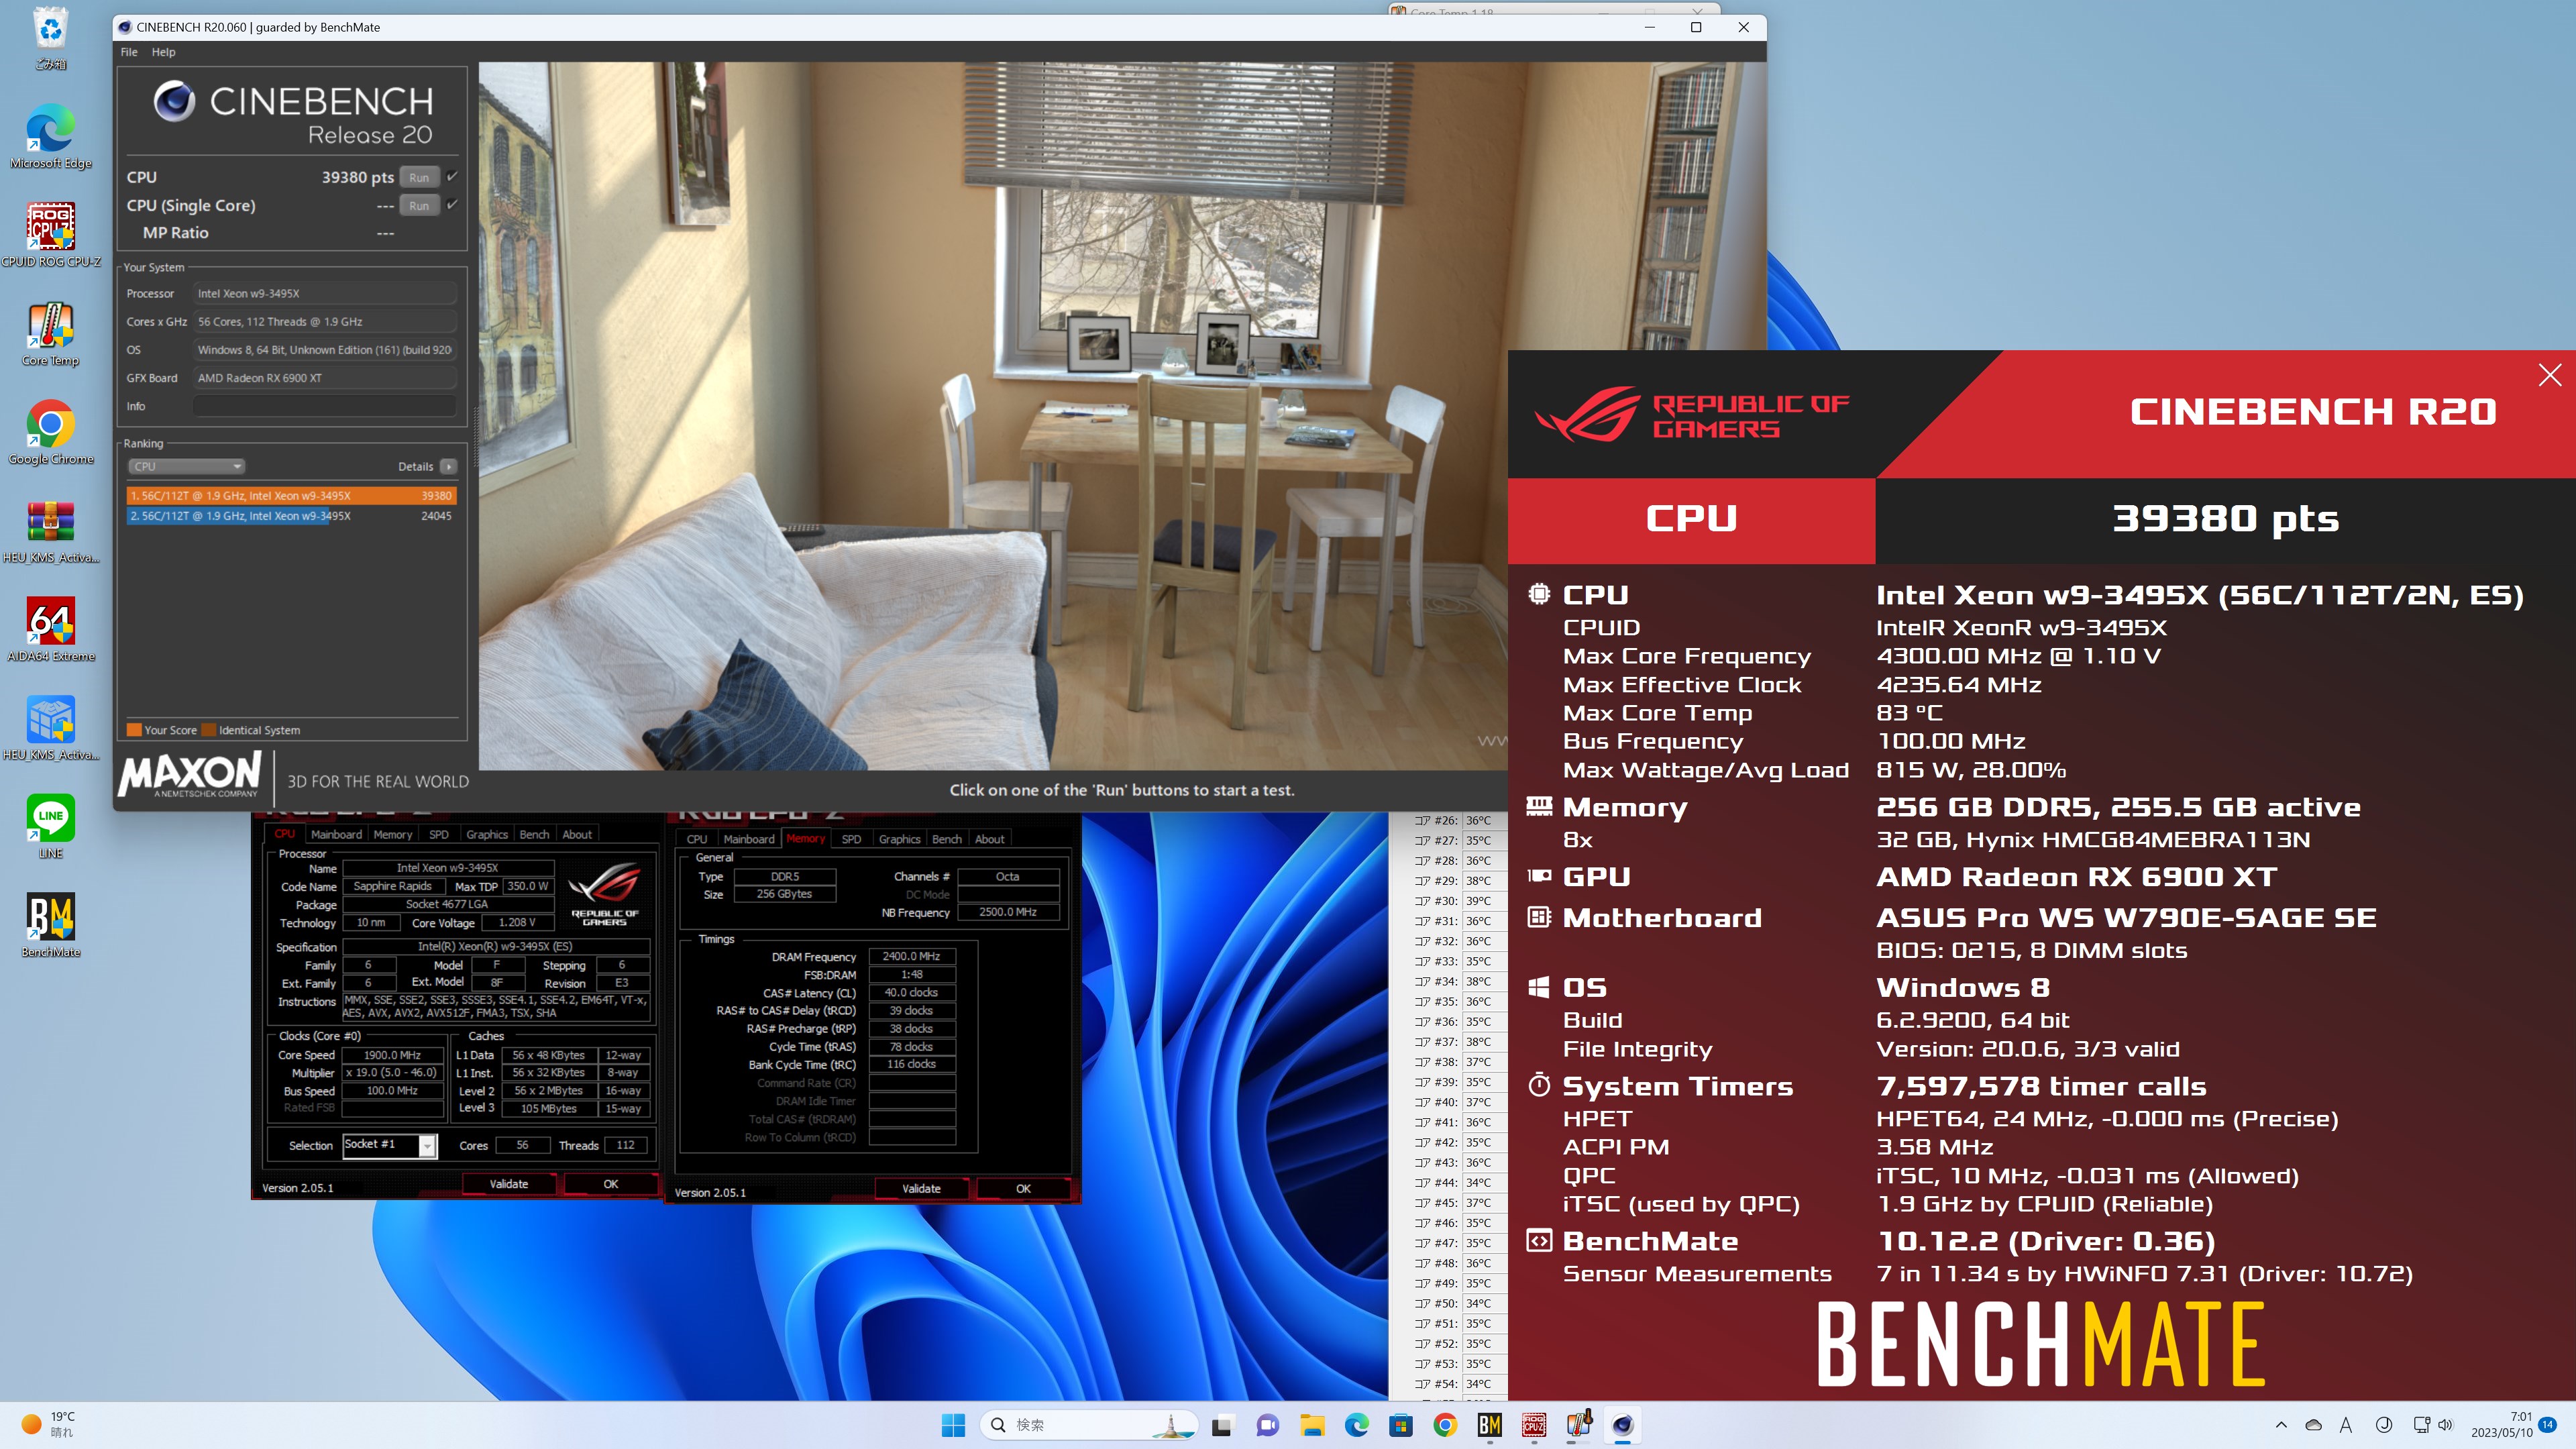The width and height of the screenshot is (2576, 1449).
Task: Open Task View on the taskbar
Action: 1222,1425
